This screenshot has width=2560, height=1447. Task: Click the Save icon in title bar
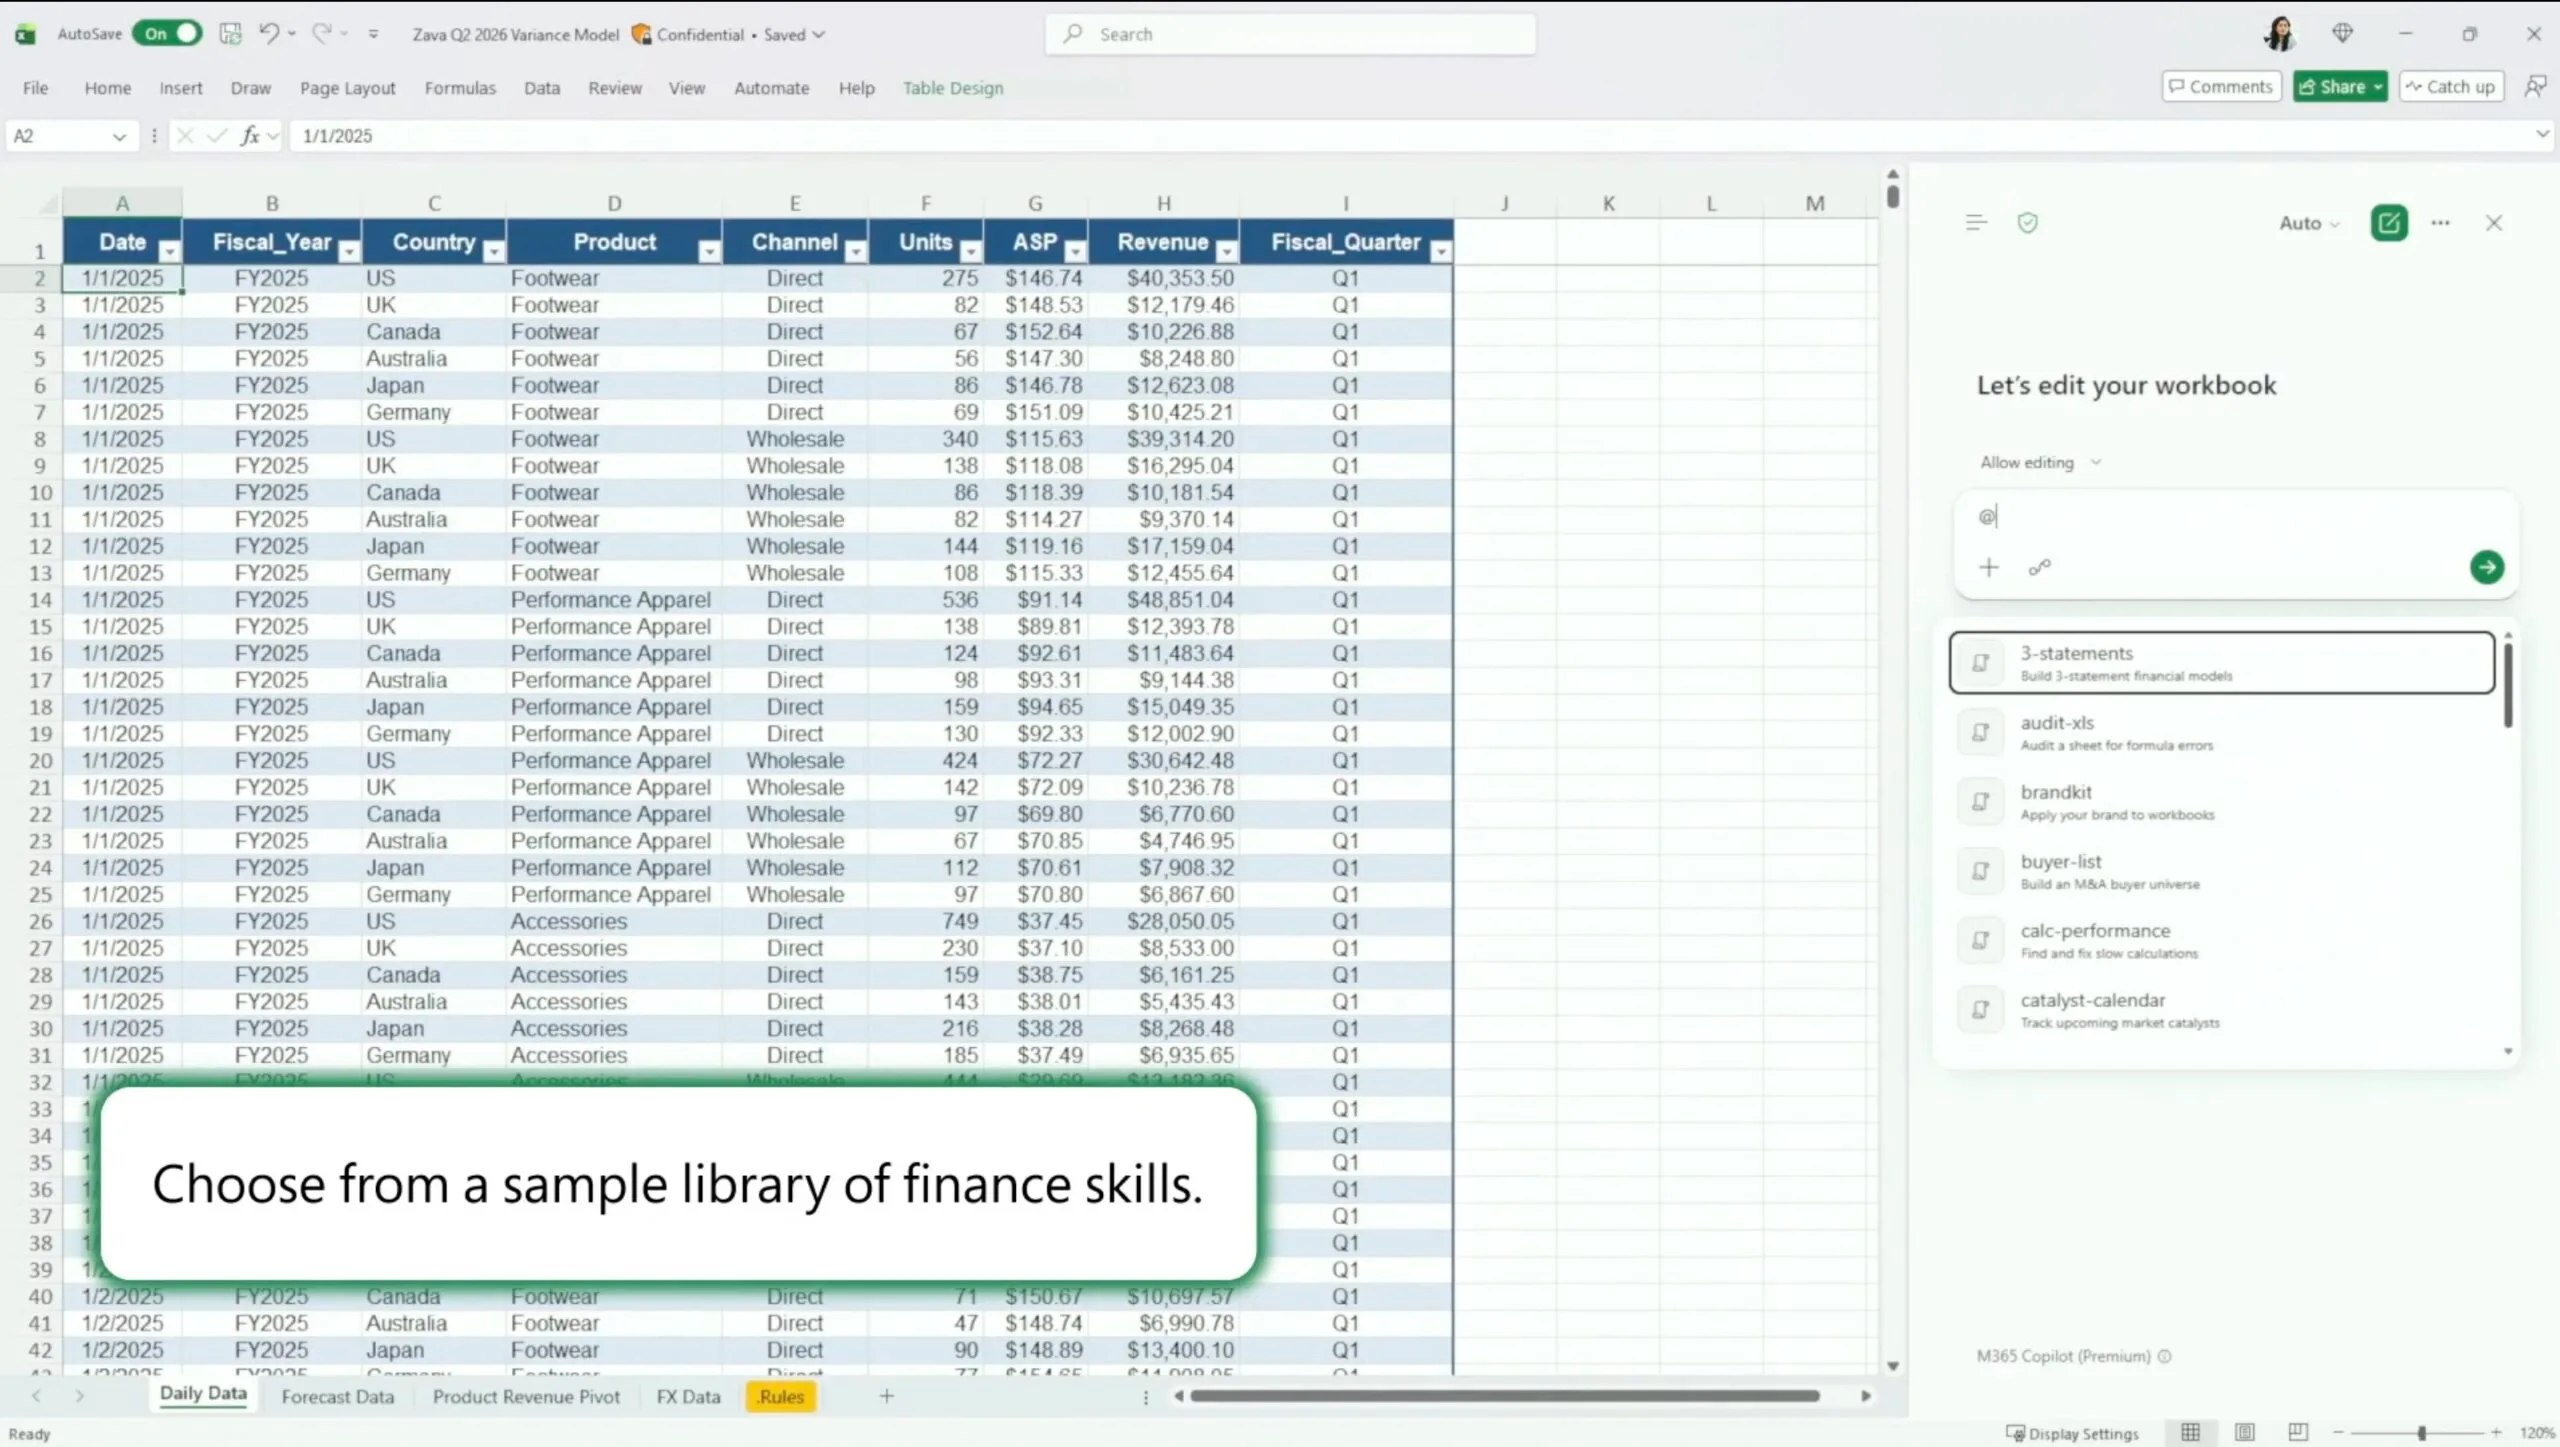point(231,34)
